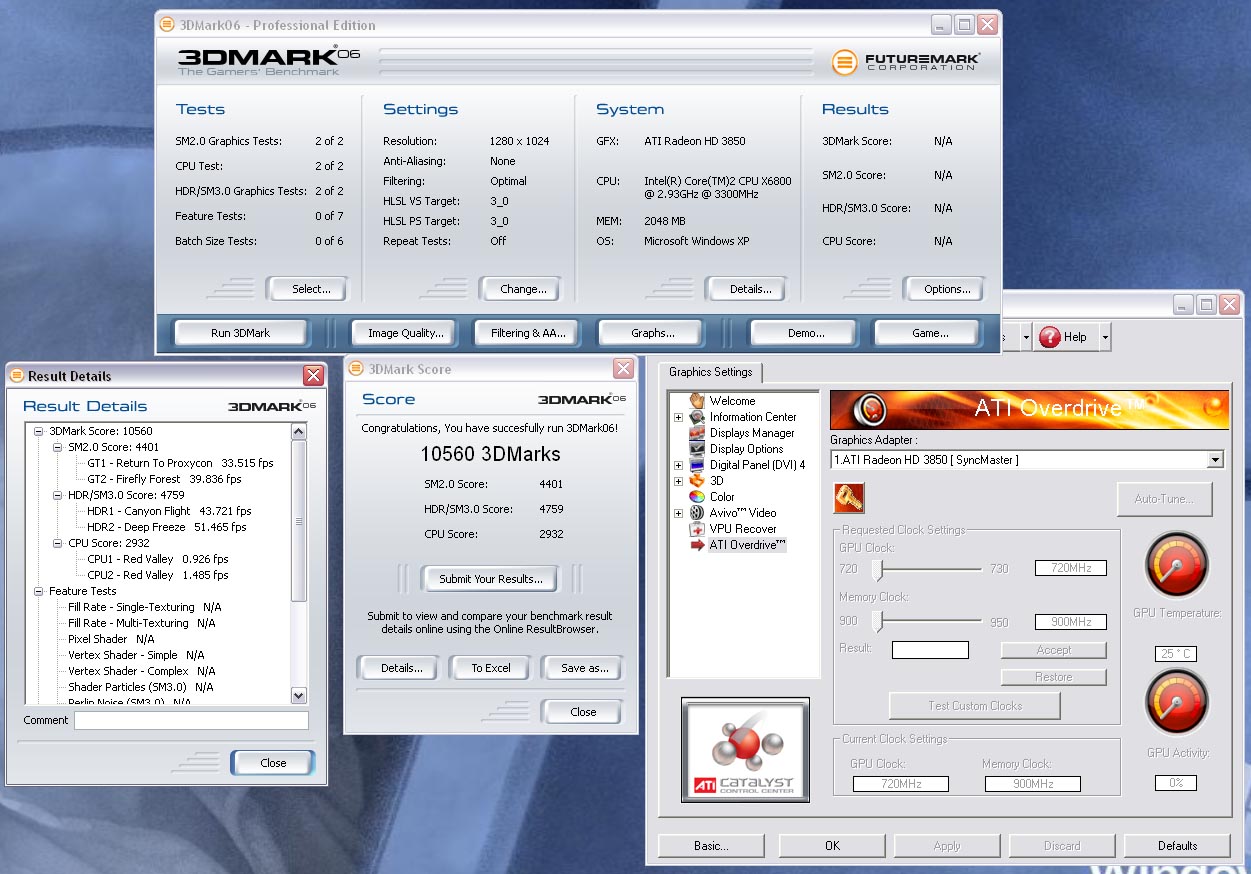Click the Welcome hand icon in Catalyst tree

(x=697, y=400)
